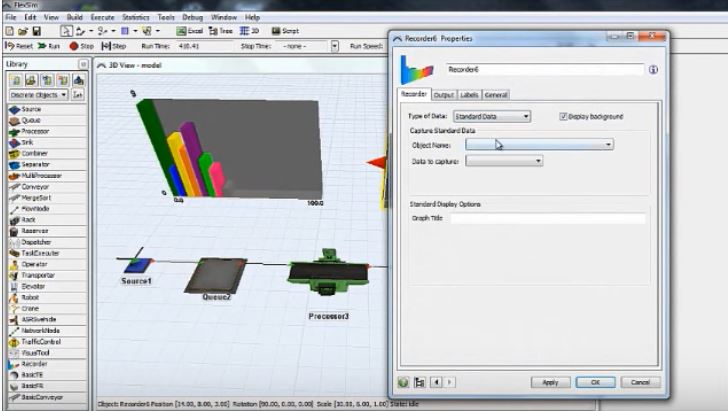
Task: Open the Build menu
Action: (x=74, y=17)
